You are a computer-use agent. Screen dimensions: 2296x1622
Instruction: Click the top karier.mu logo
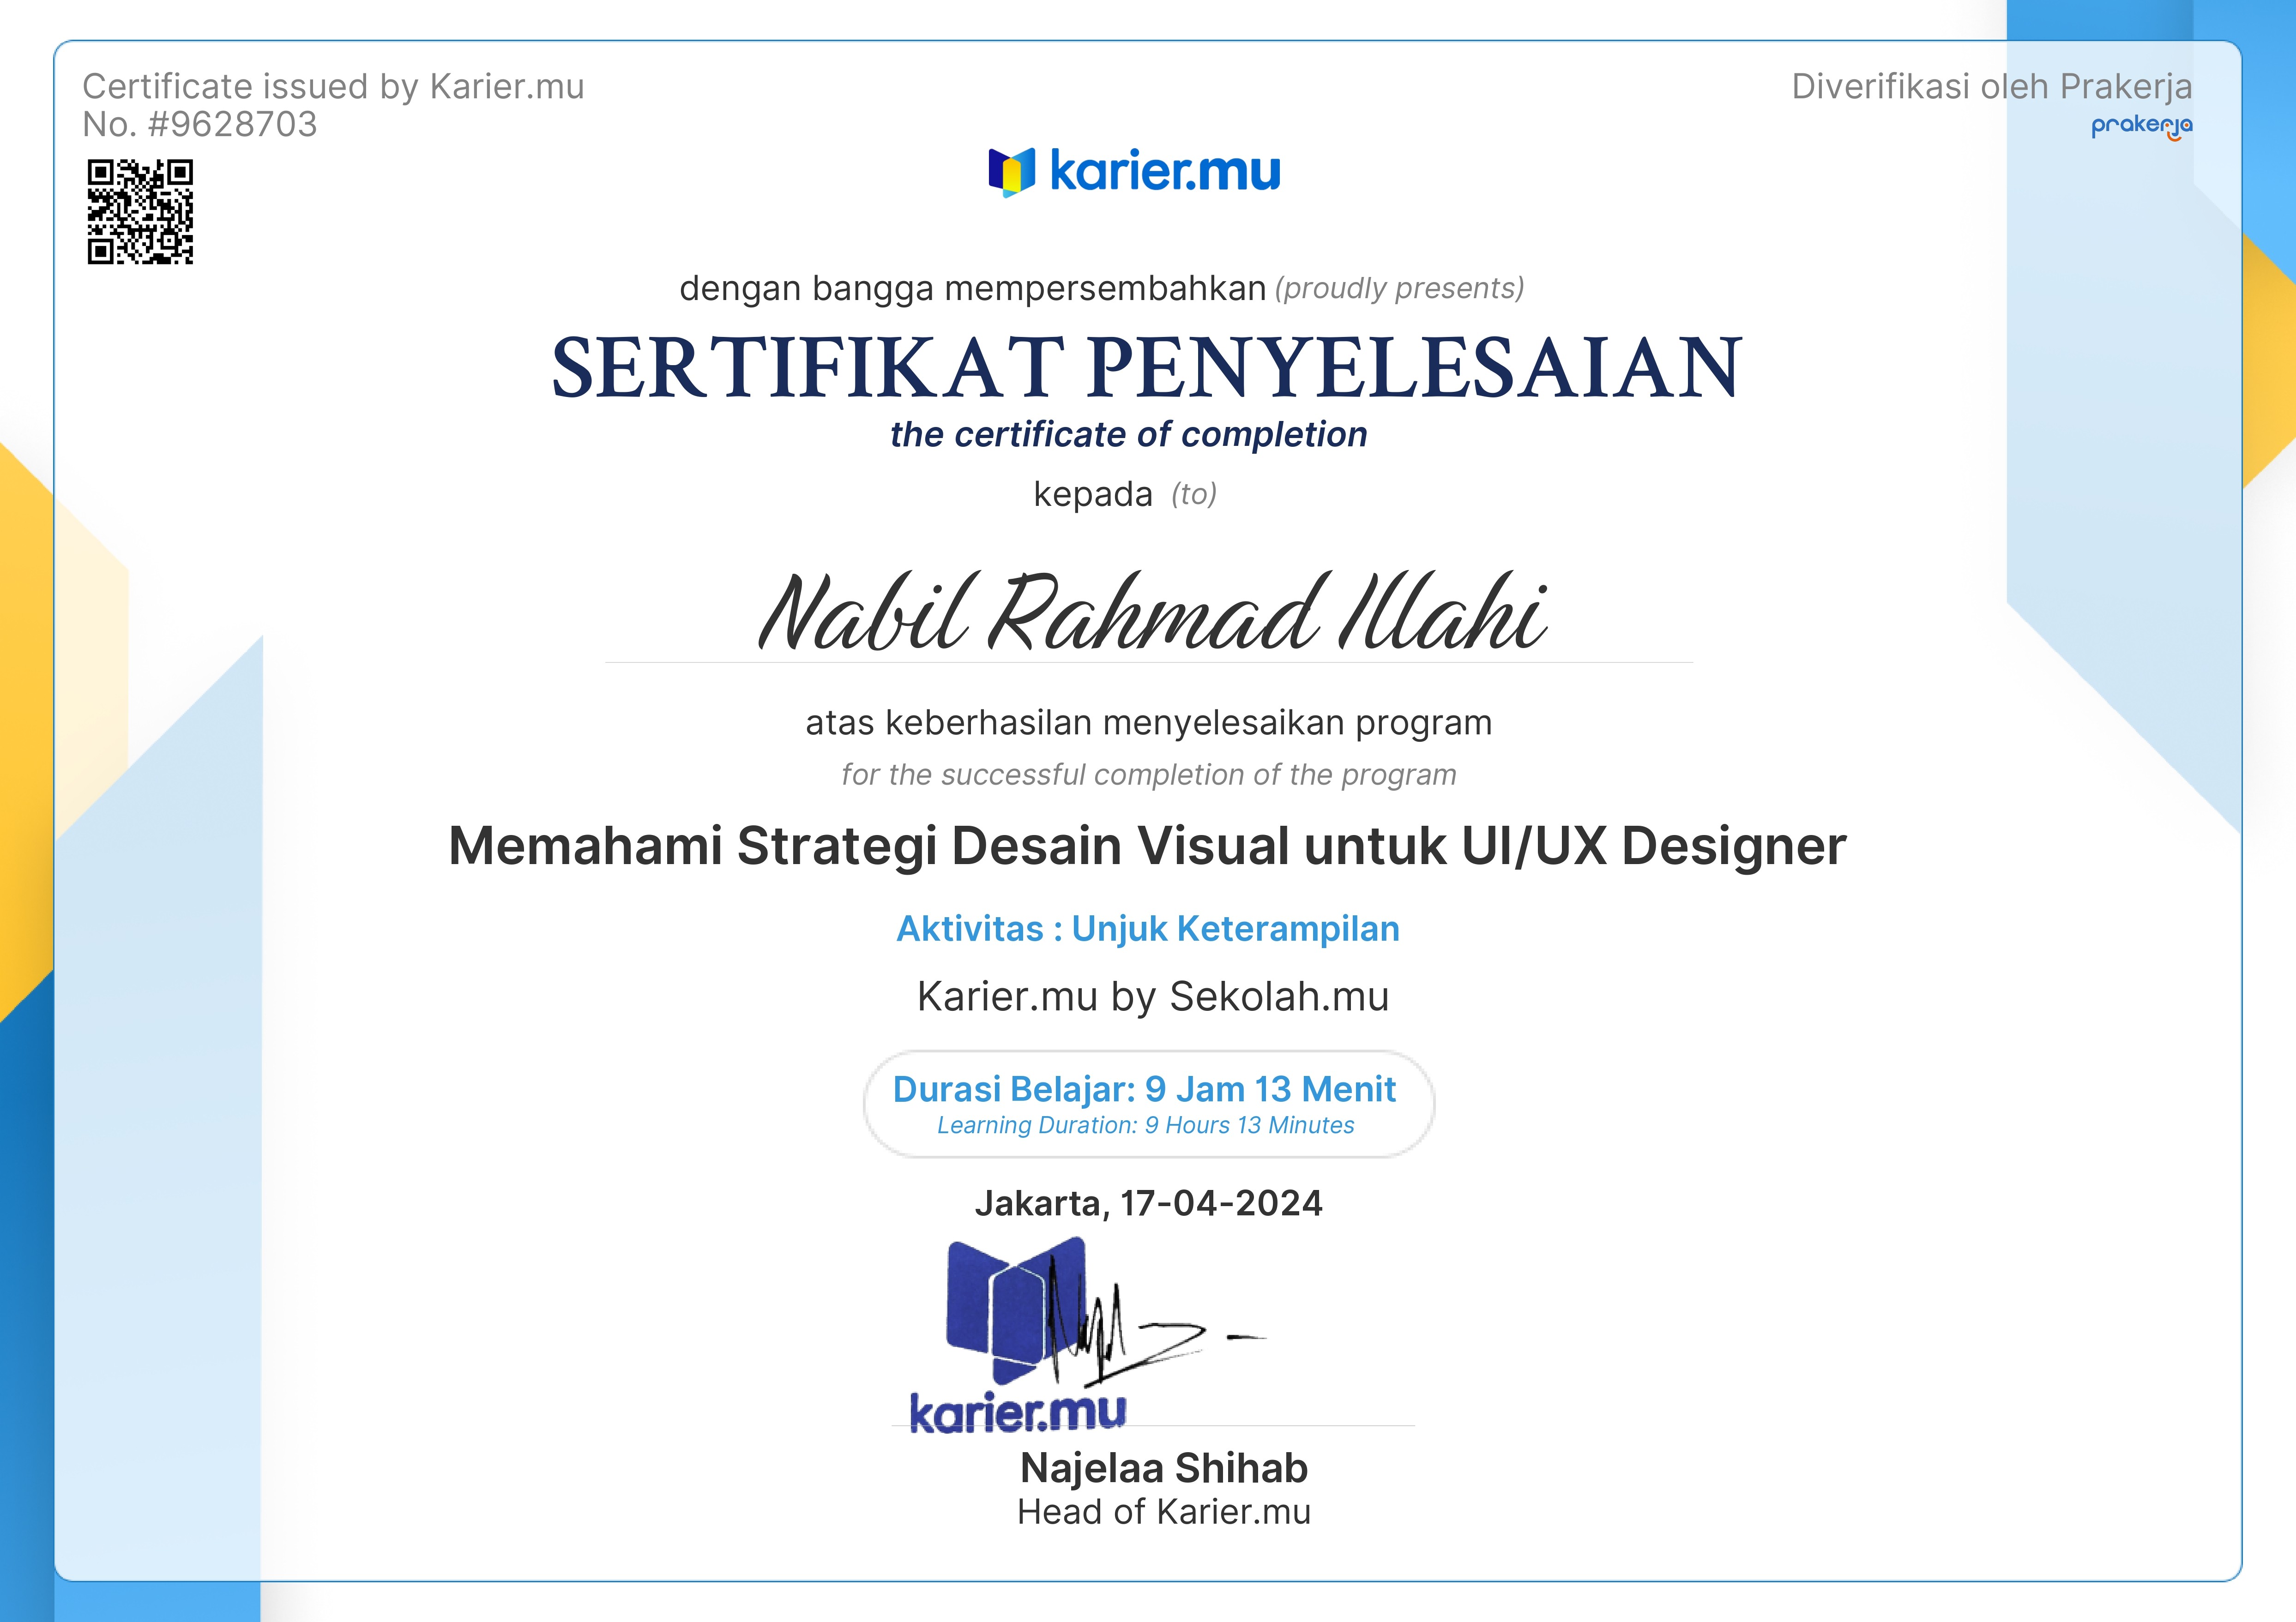1134,171
